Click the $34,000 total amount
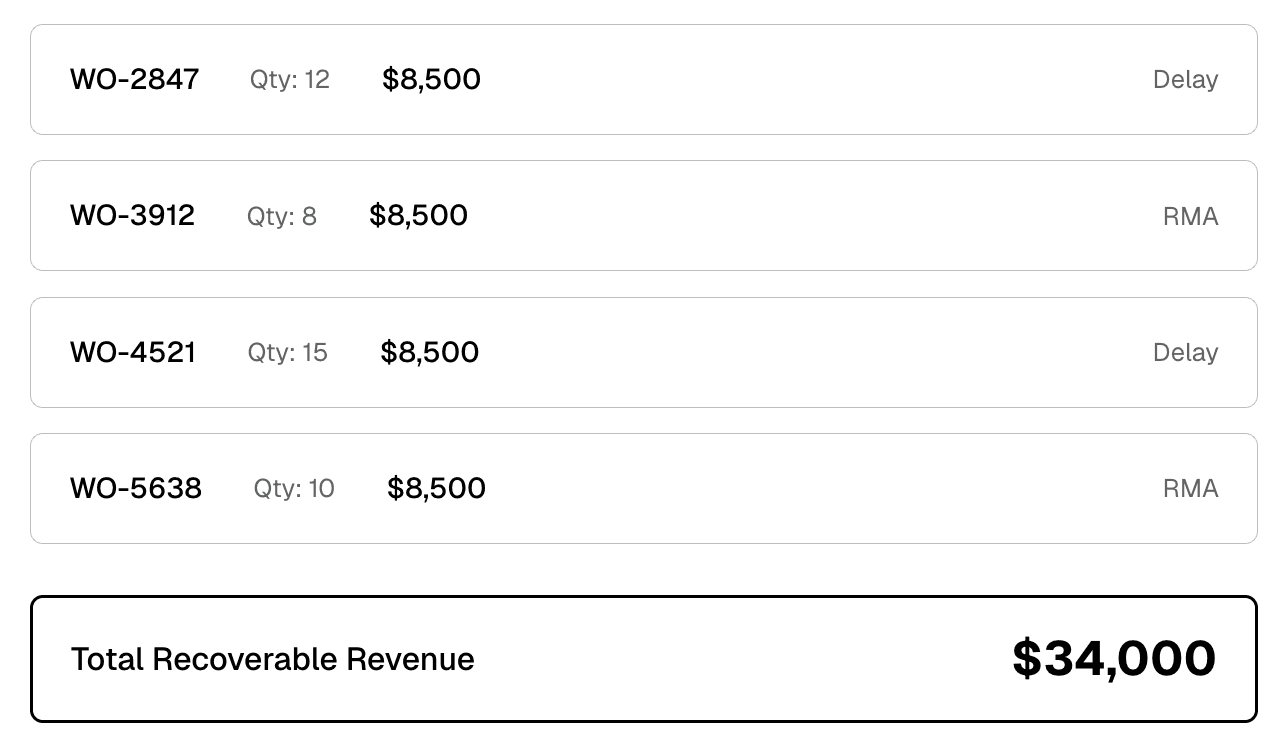Image resolution: width=1270 pixels, height=742 pixels. tap(1113, 659)
